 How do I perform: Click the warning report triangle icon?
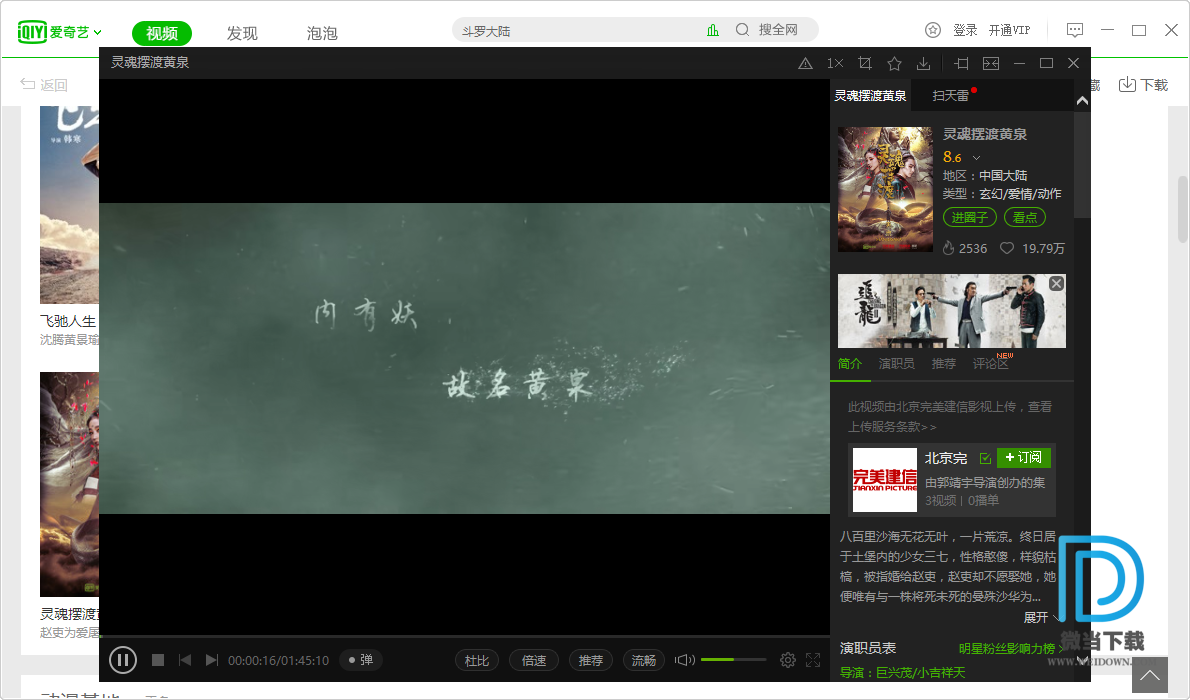point(805,64)
